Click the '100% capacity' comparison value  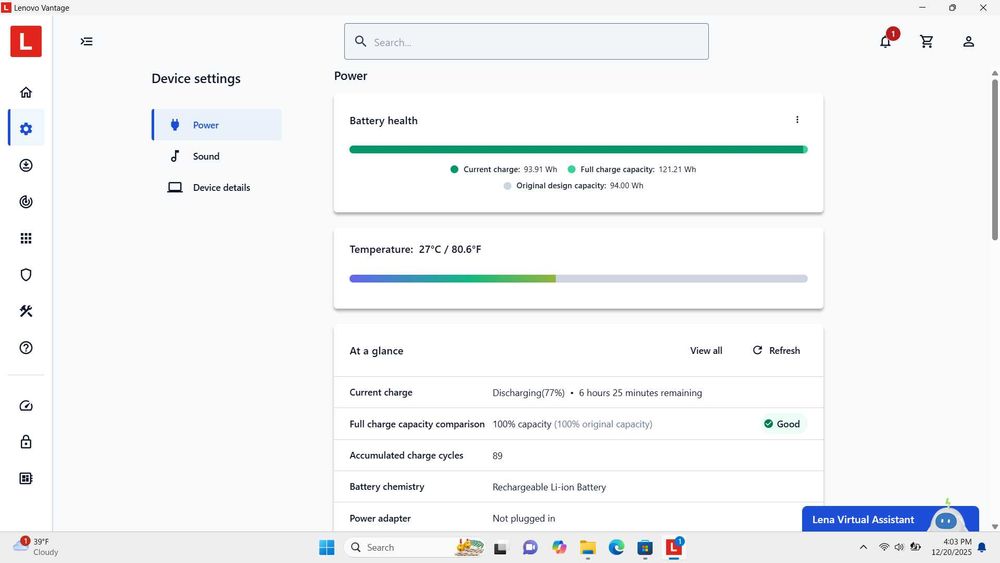pyautogui.click(x=522, y=424)
